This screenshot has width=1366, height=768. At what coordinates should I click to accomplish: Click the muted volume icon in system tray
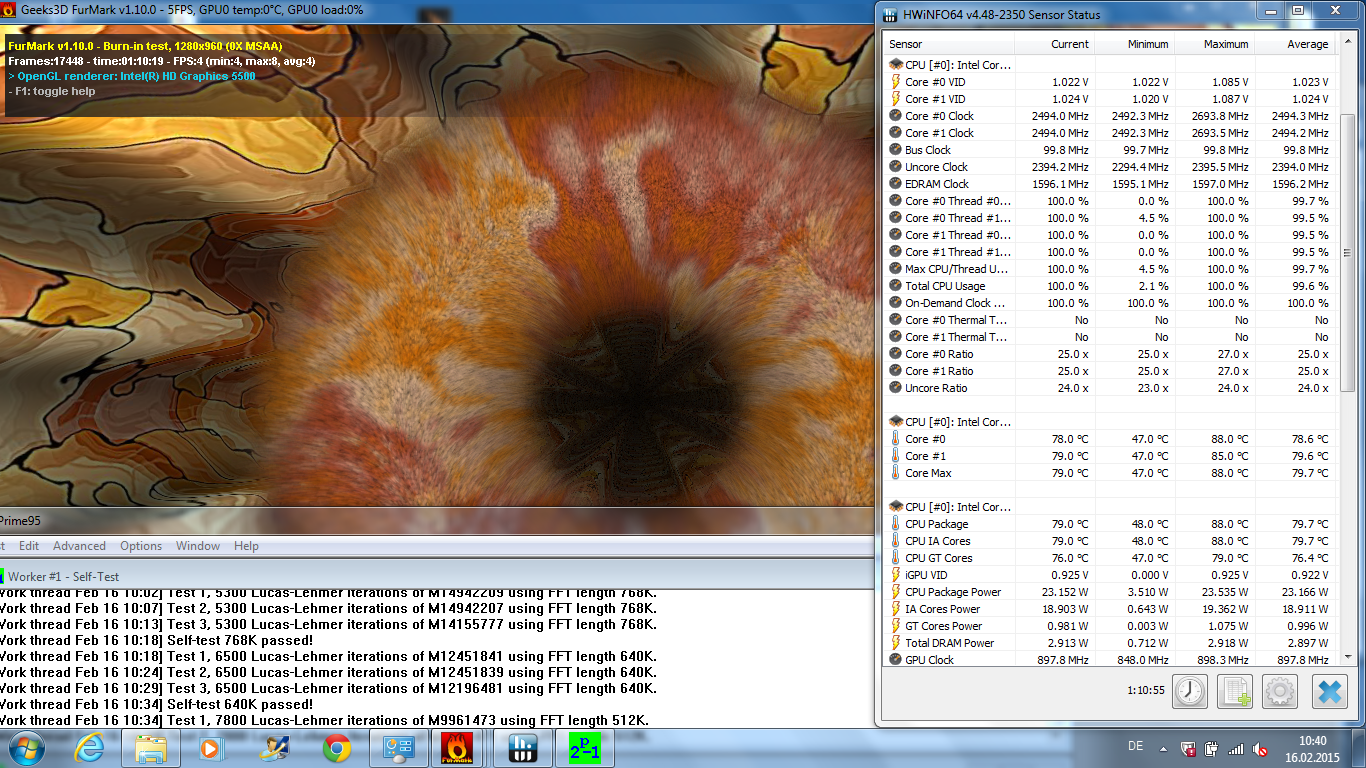click(1262, 748)
